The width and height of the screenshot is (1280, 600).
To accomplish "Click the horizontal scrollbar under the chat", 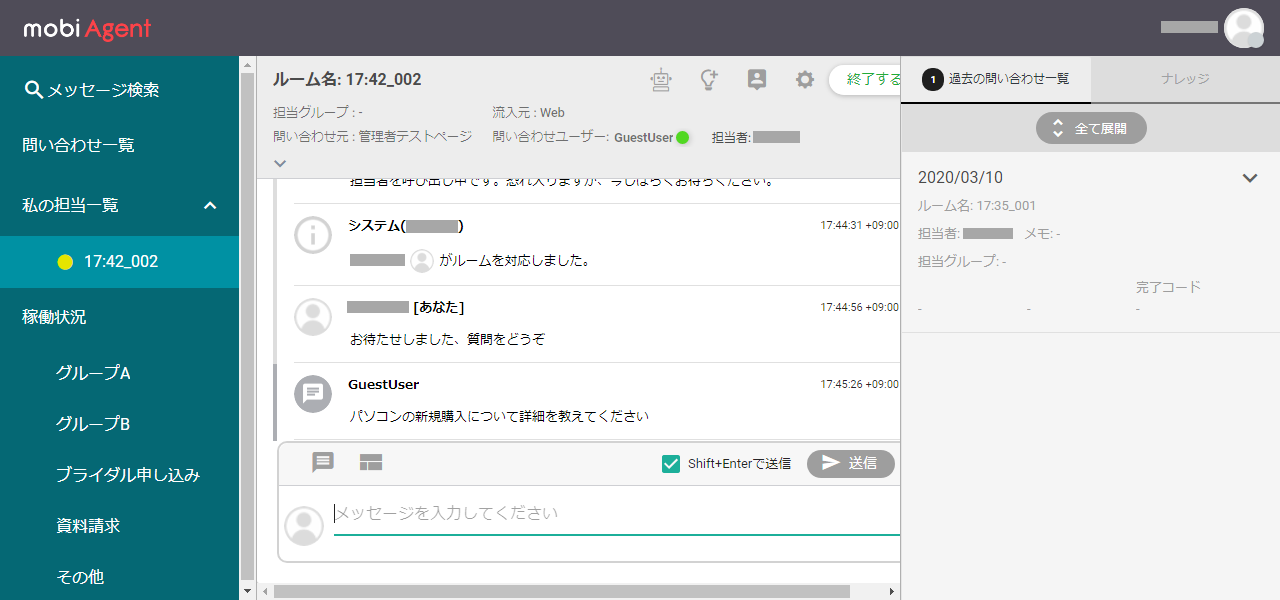I will click(562, 591).
